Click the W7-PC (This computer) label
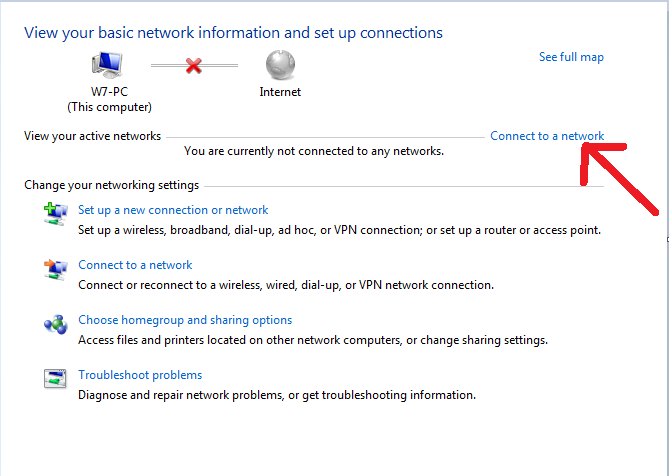 109,99
